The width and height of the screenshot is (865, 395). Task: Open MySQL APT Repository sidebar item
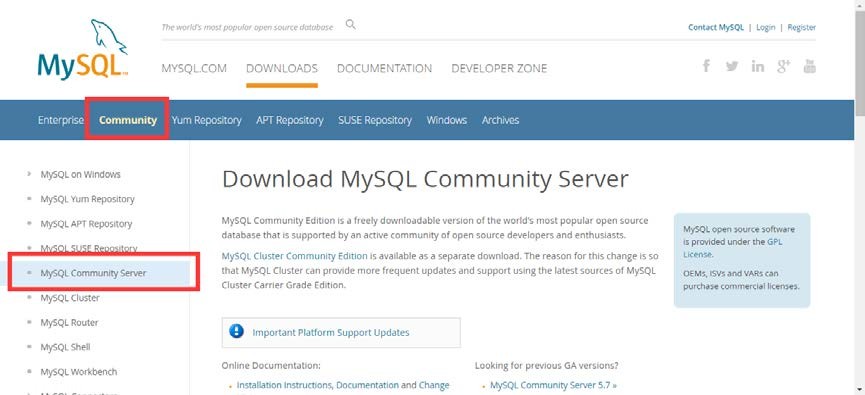coord(86,224)
